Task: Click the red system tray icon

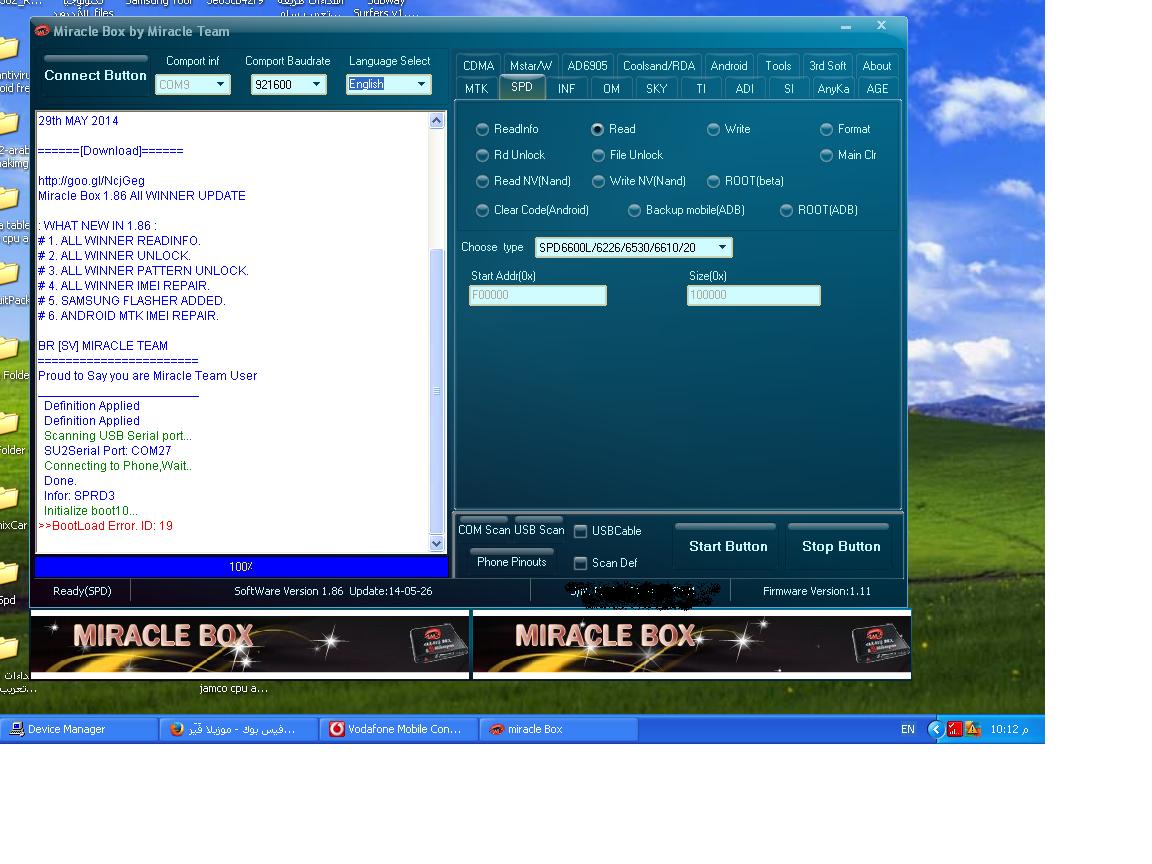Action: [954, 729]
